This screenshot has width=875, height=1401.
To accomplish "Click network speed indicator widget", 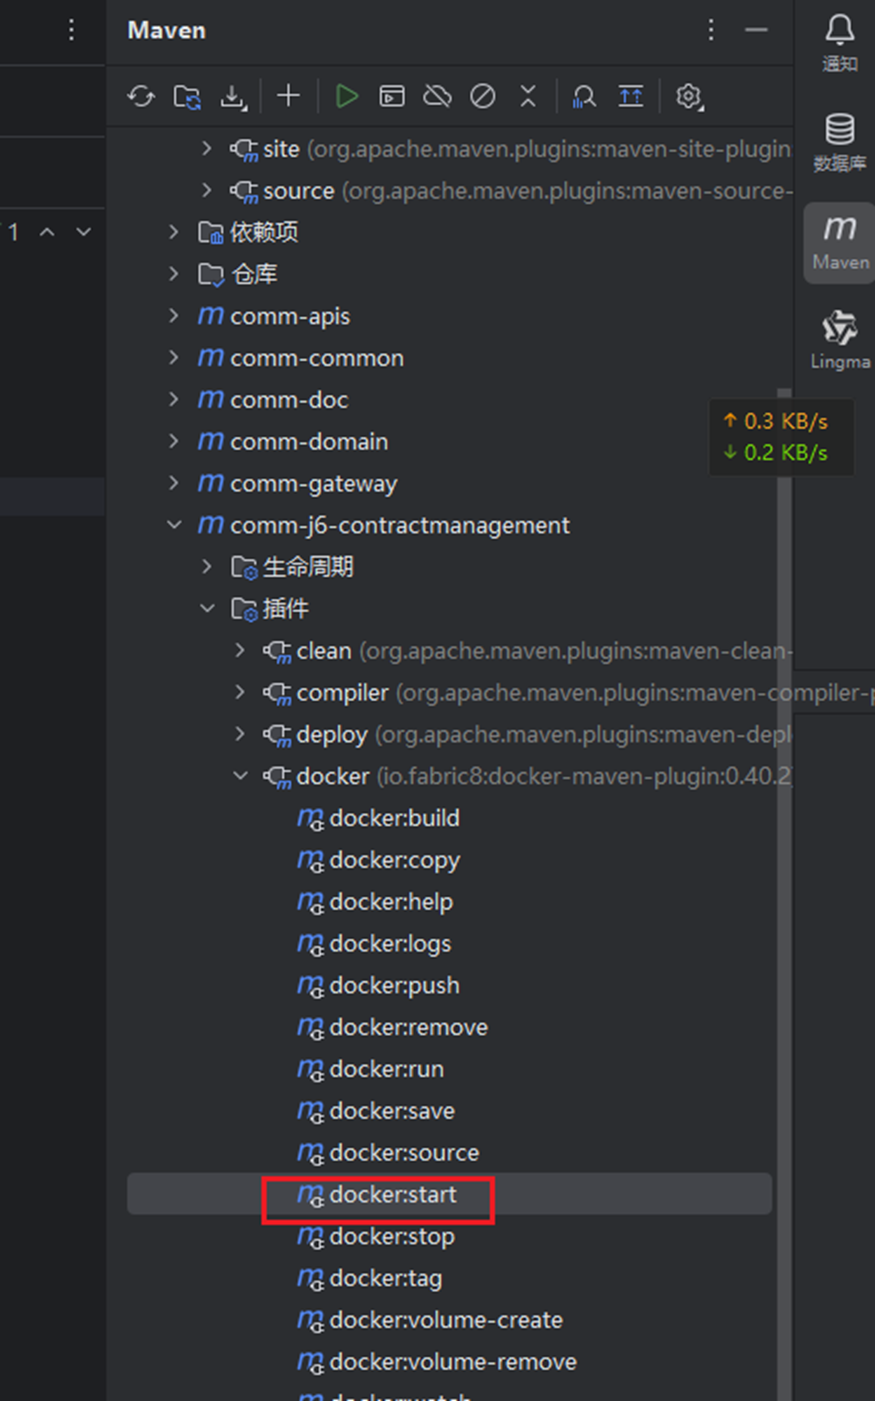I will (782, 437).
